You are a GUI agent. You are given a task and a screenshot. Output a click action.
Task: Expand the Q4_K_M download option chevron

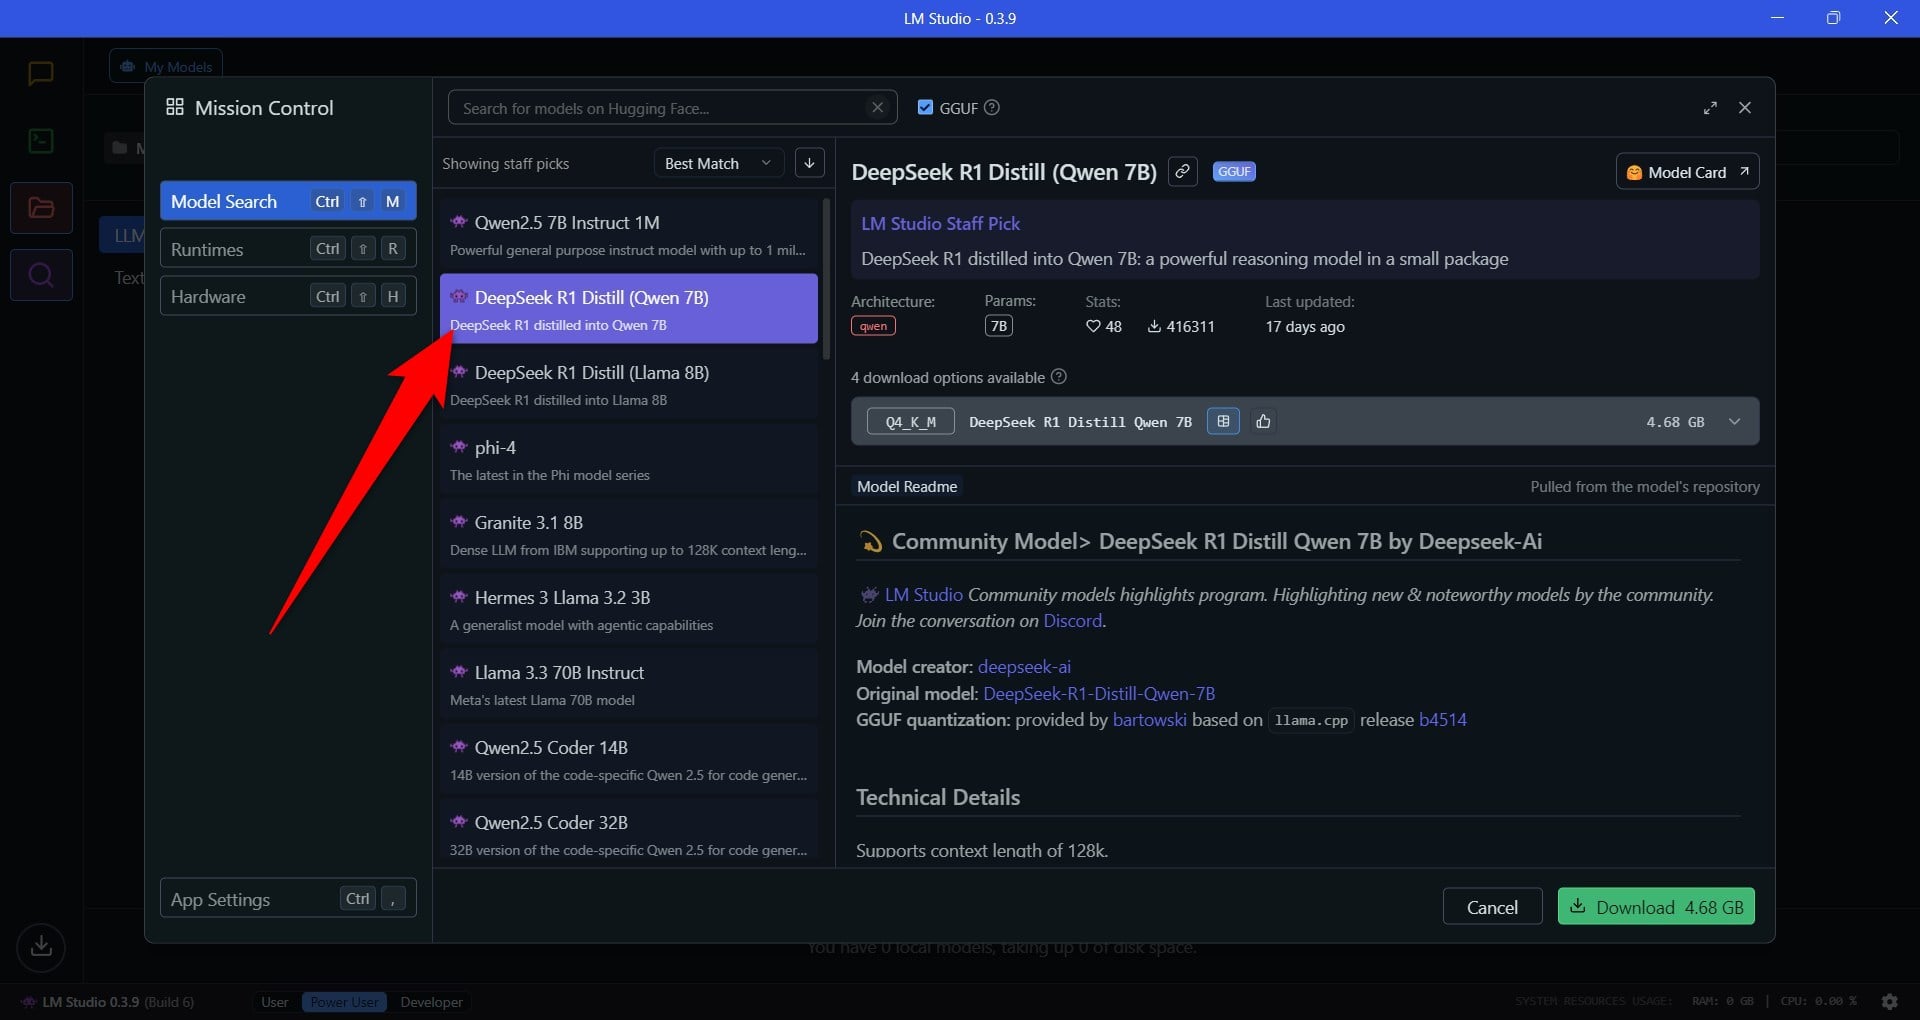click(x=1735, y=422)
